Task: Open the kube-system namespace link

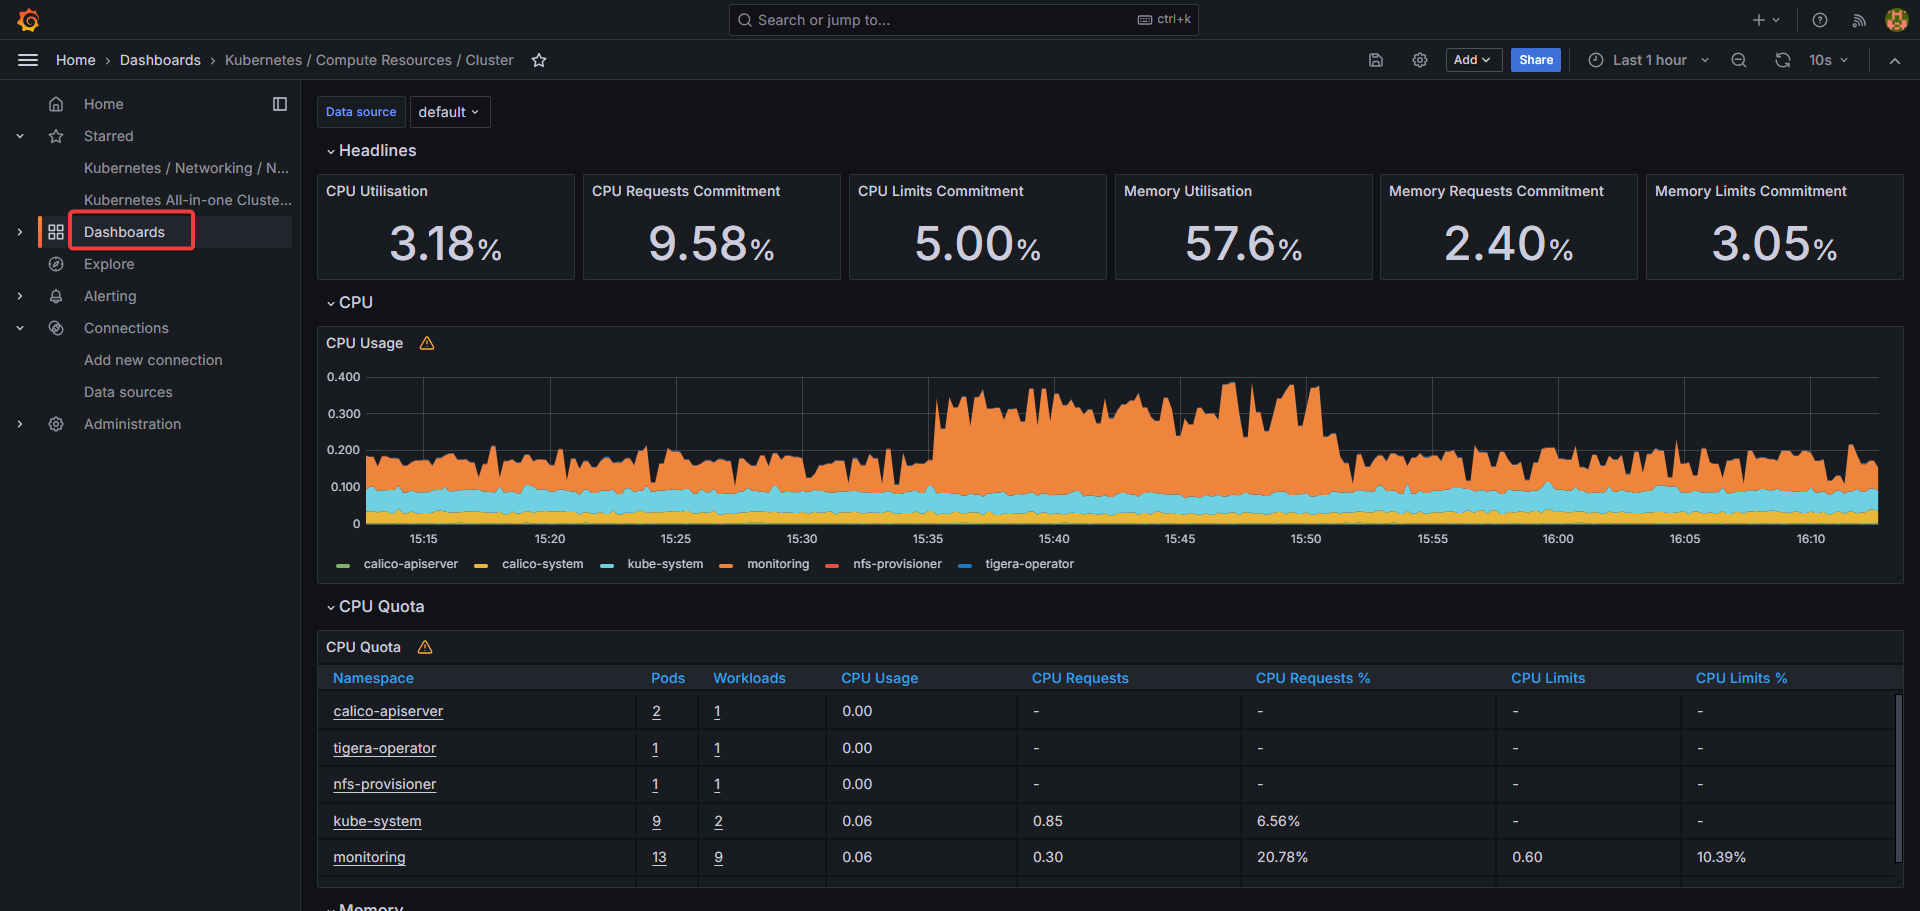Action: click(x=377, y=821)
